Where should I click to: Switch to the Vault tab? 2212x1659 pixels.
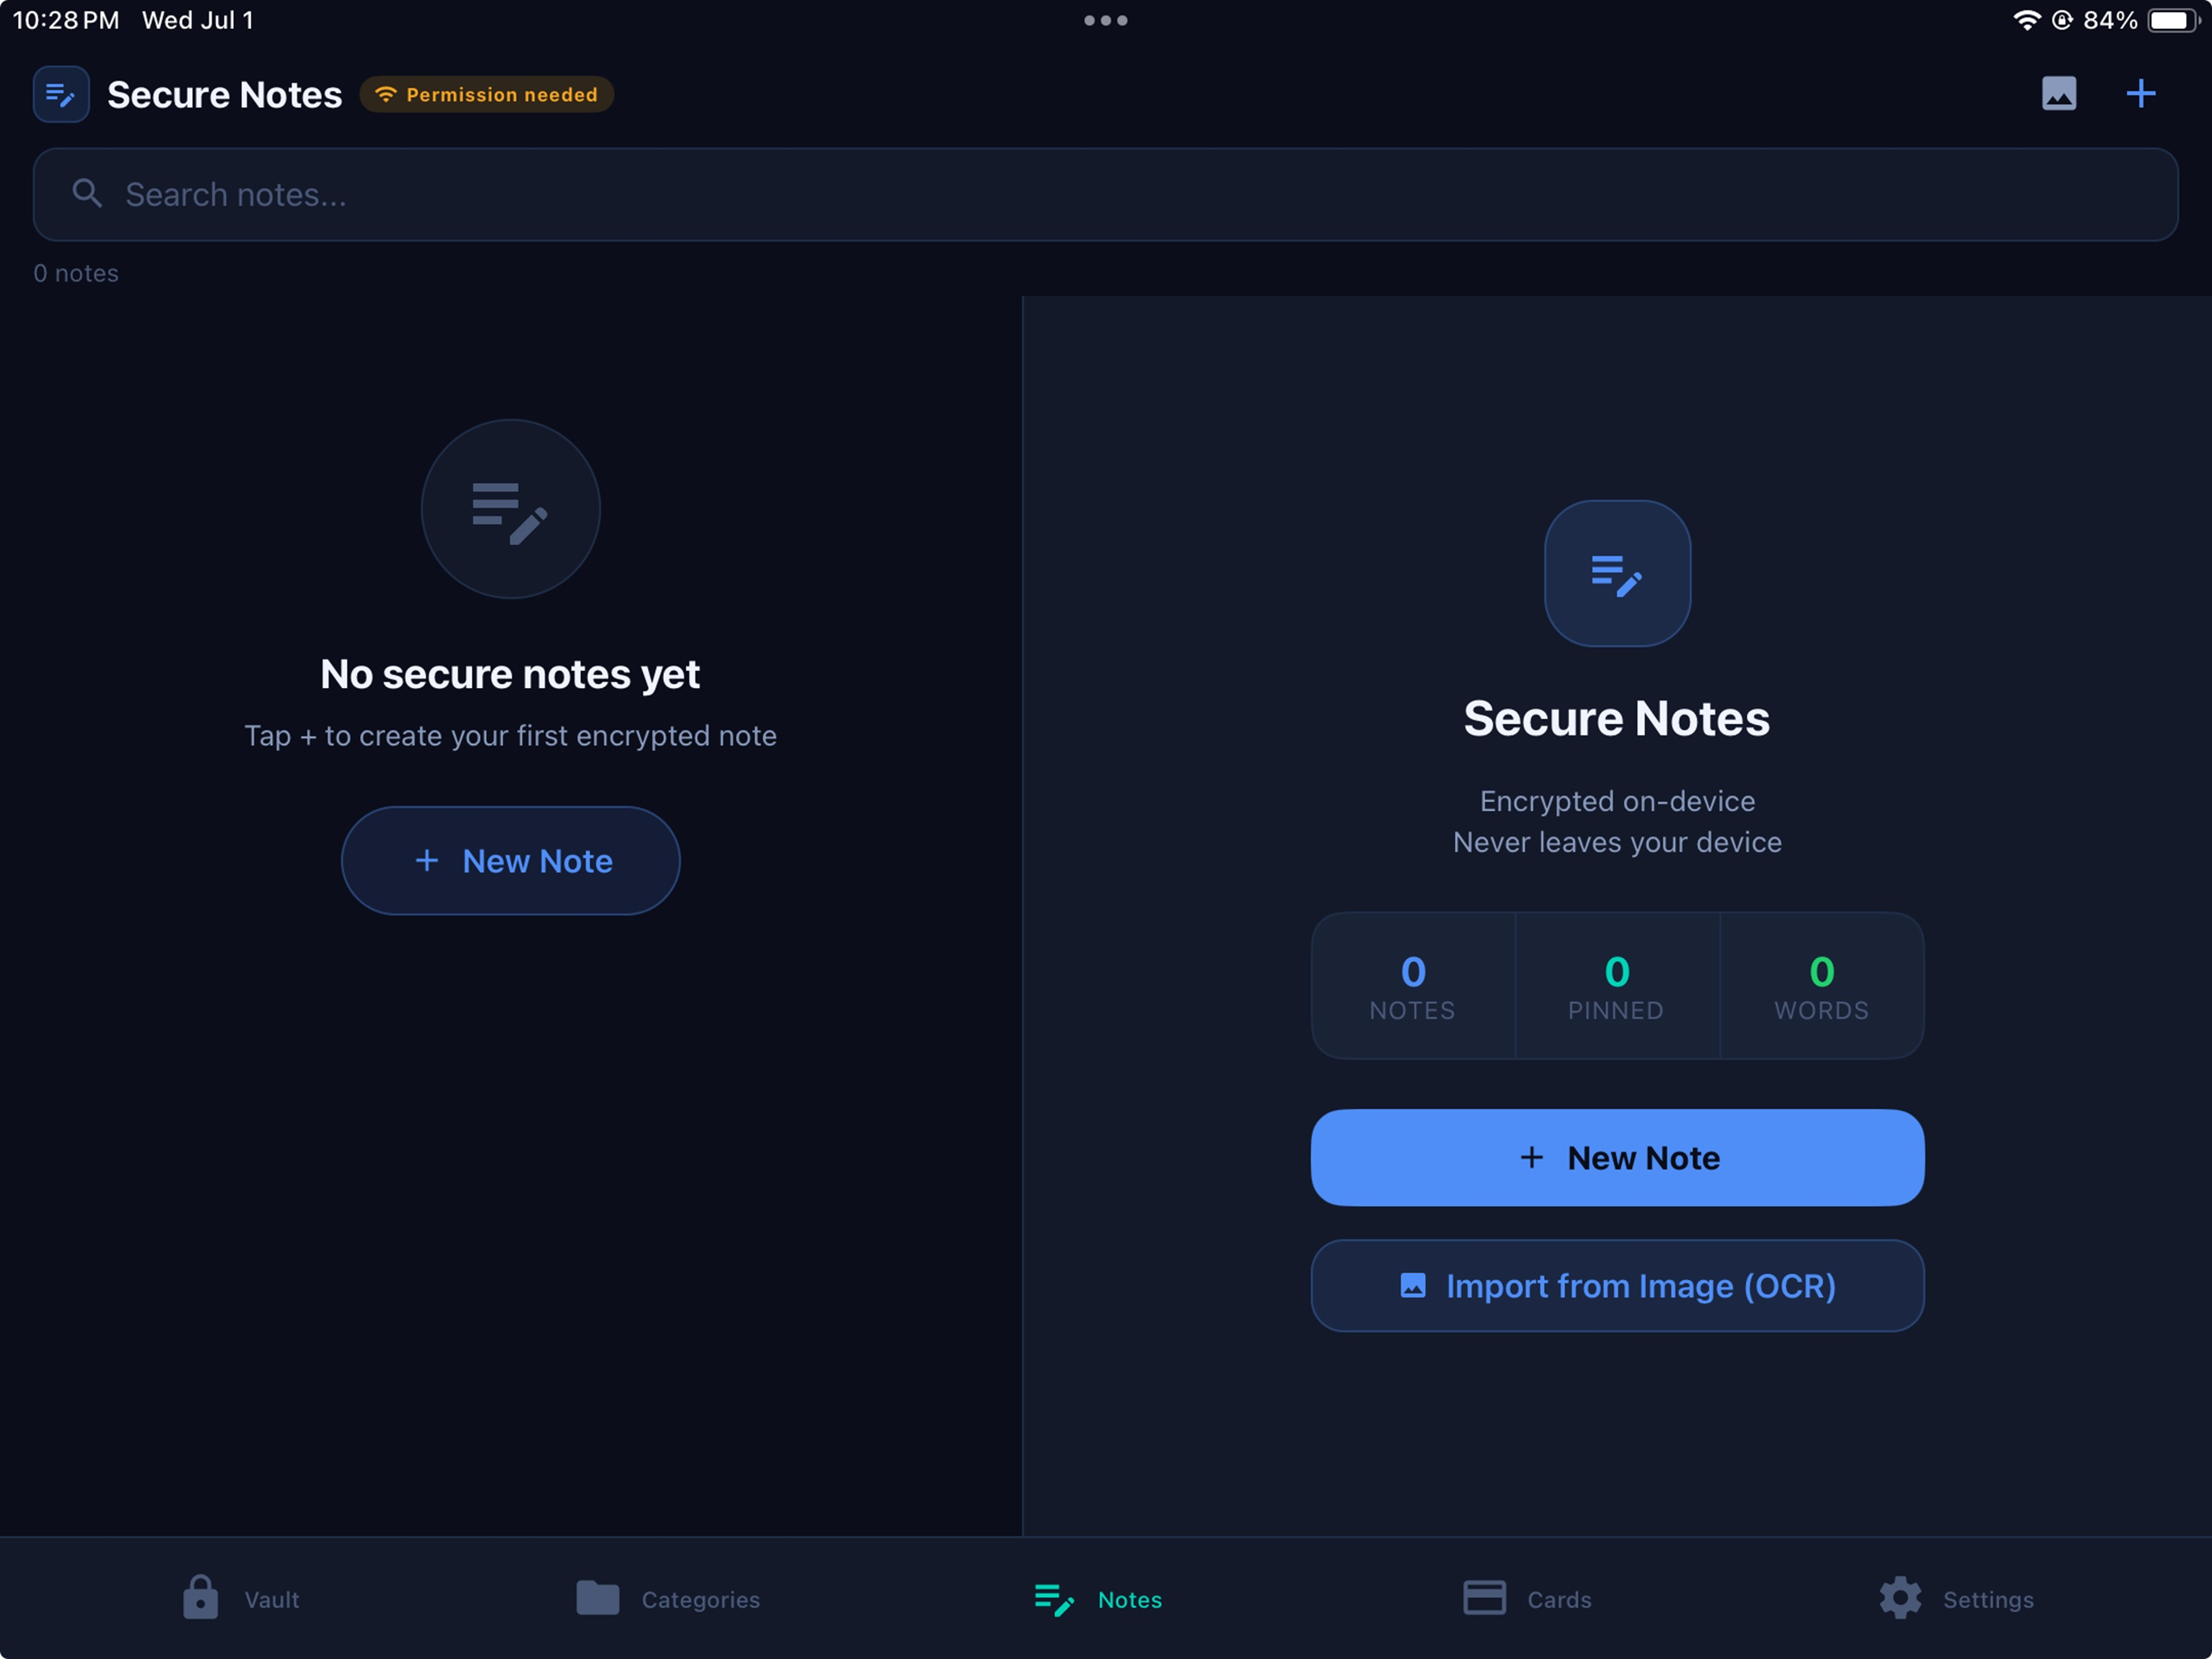tap(241, 1599)
